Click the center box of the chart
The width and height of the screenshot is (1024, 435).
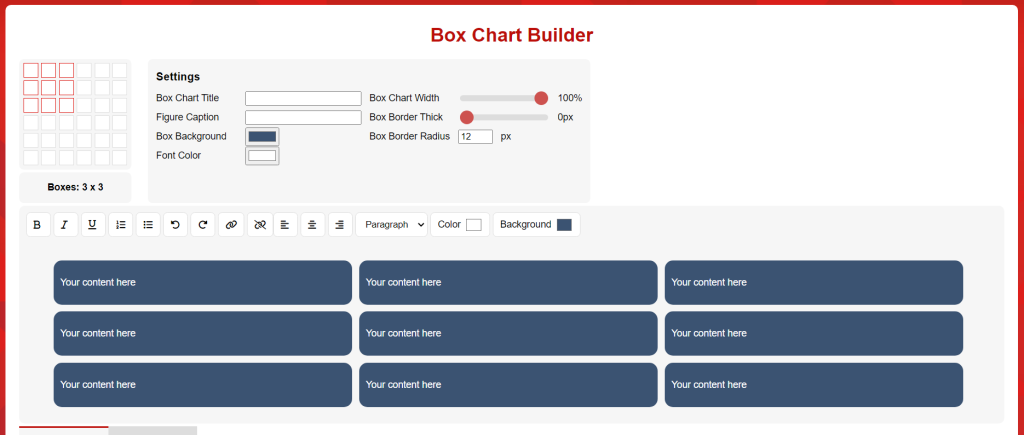point(508,333)
